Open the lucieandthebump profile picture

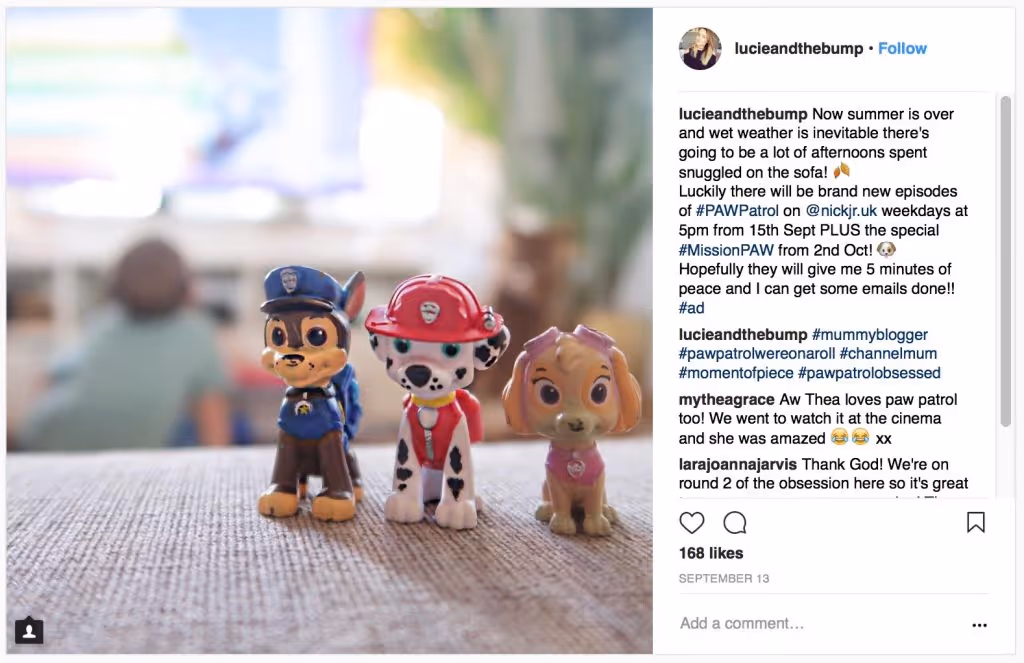tap(700, 48)
